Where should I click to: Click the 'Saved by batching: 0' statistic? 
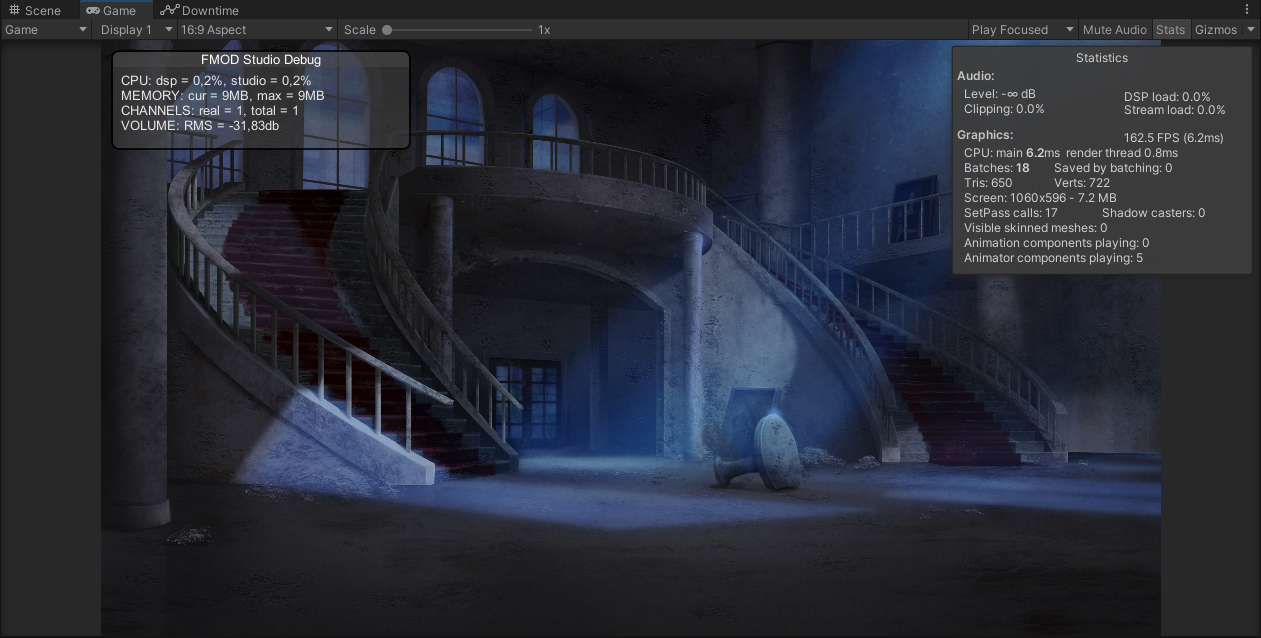[1113, 168]
